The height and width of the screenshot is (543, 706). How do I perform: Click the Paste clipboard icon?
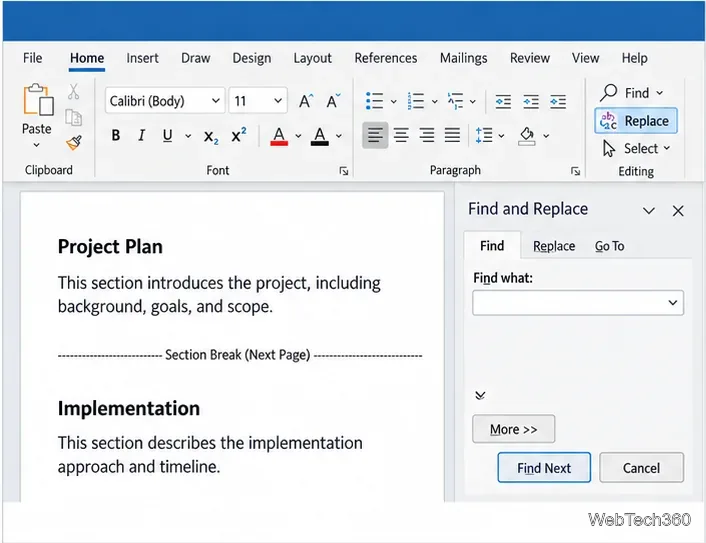tap(38, 100)
